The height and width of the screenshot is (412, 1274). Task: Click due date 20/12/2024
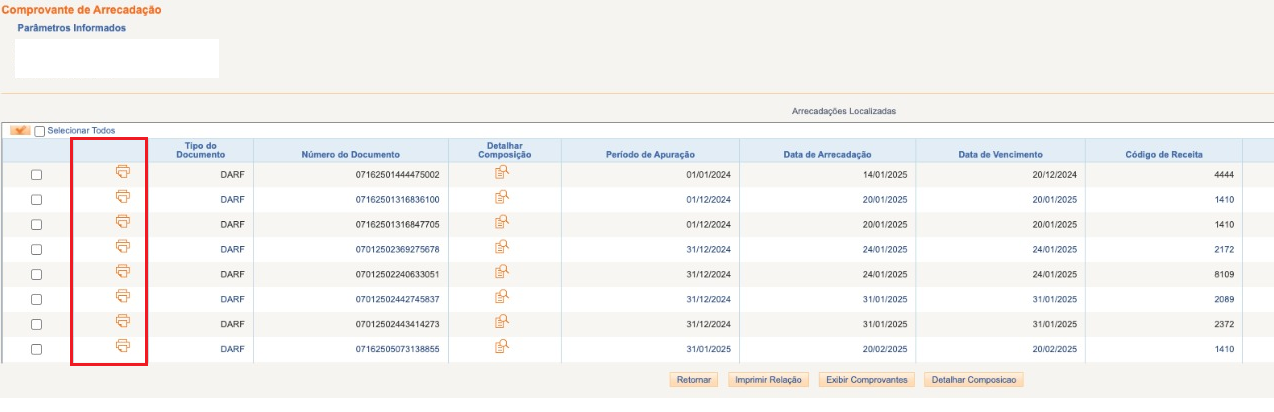pos(1054,174)
